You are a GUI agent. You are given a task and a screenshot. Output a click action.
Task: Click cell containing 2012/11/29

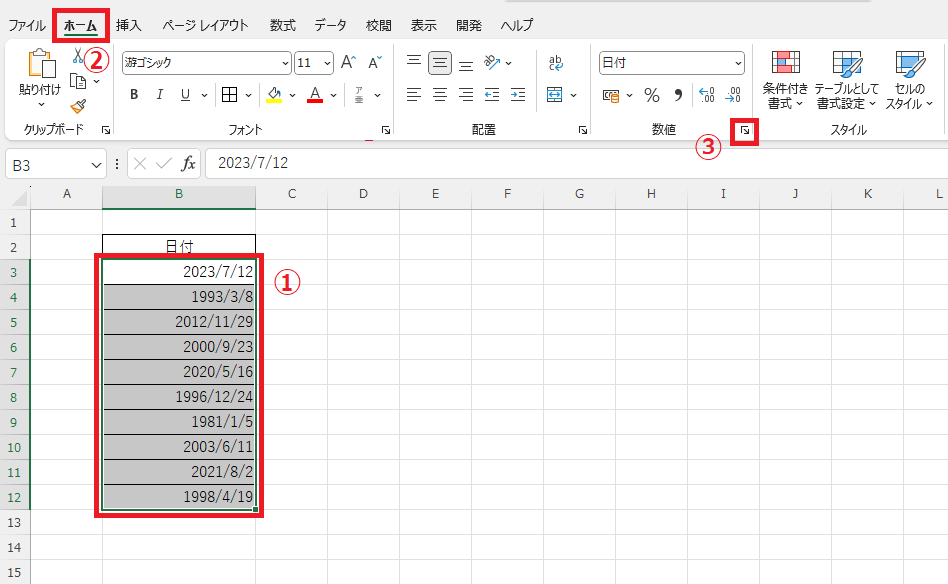click(179, 322)
